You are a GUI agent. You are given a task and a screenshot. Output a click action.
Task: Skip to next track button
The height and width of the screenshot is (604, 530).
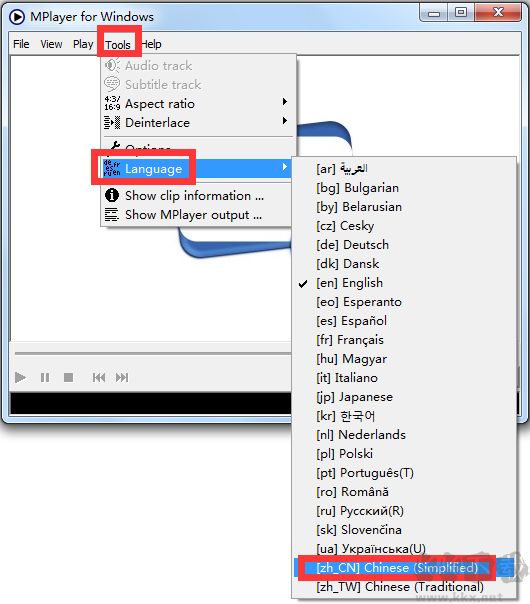pyautogui.click(x=122, y=377)
